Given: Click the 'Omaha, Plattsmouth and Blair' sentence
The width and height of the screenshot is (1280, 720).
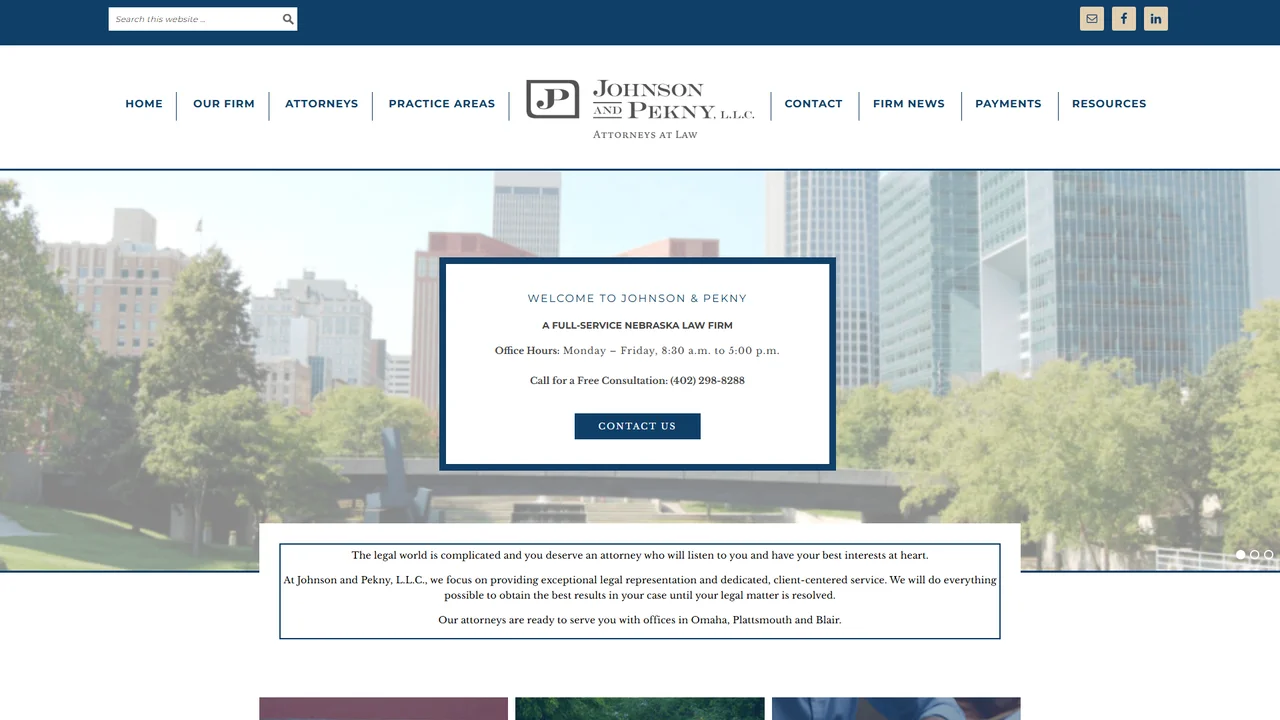Looking at the screenshot, I should pos(640,620).
